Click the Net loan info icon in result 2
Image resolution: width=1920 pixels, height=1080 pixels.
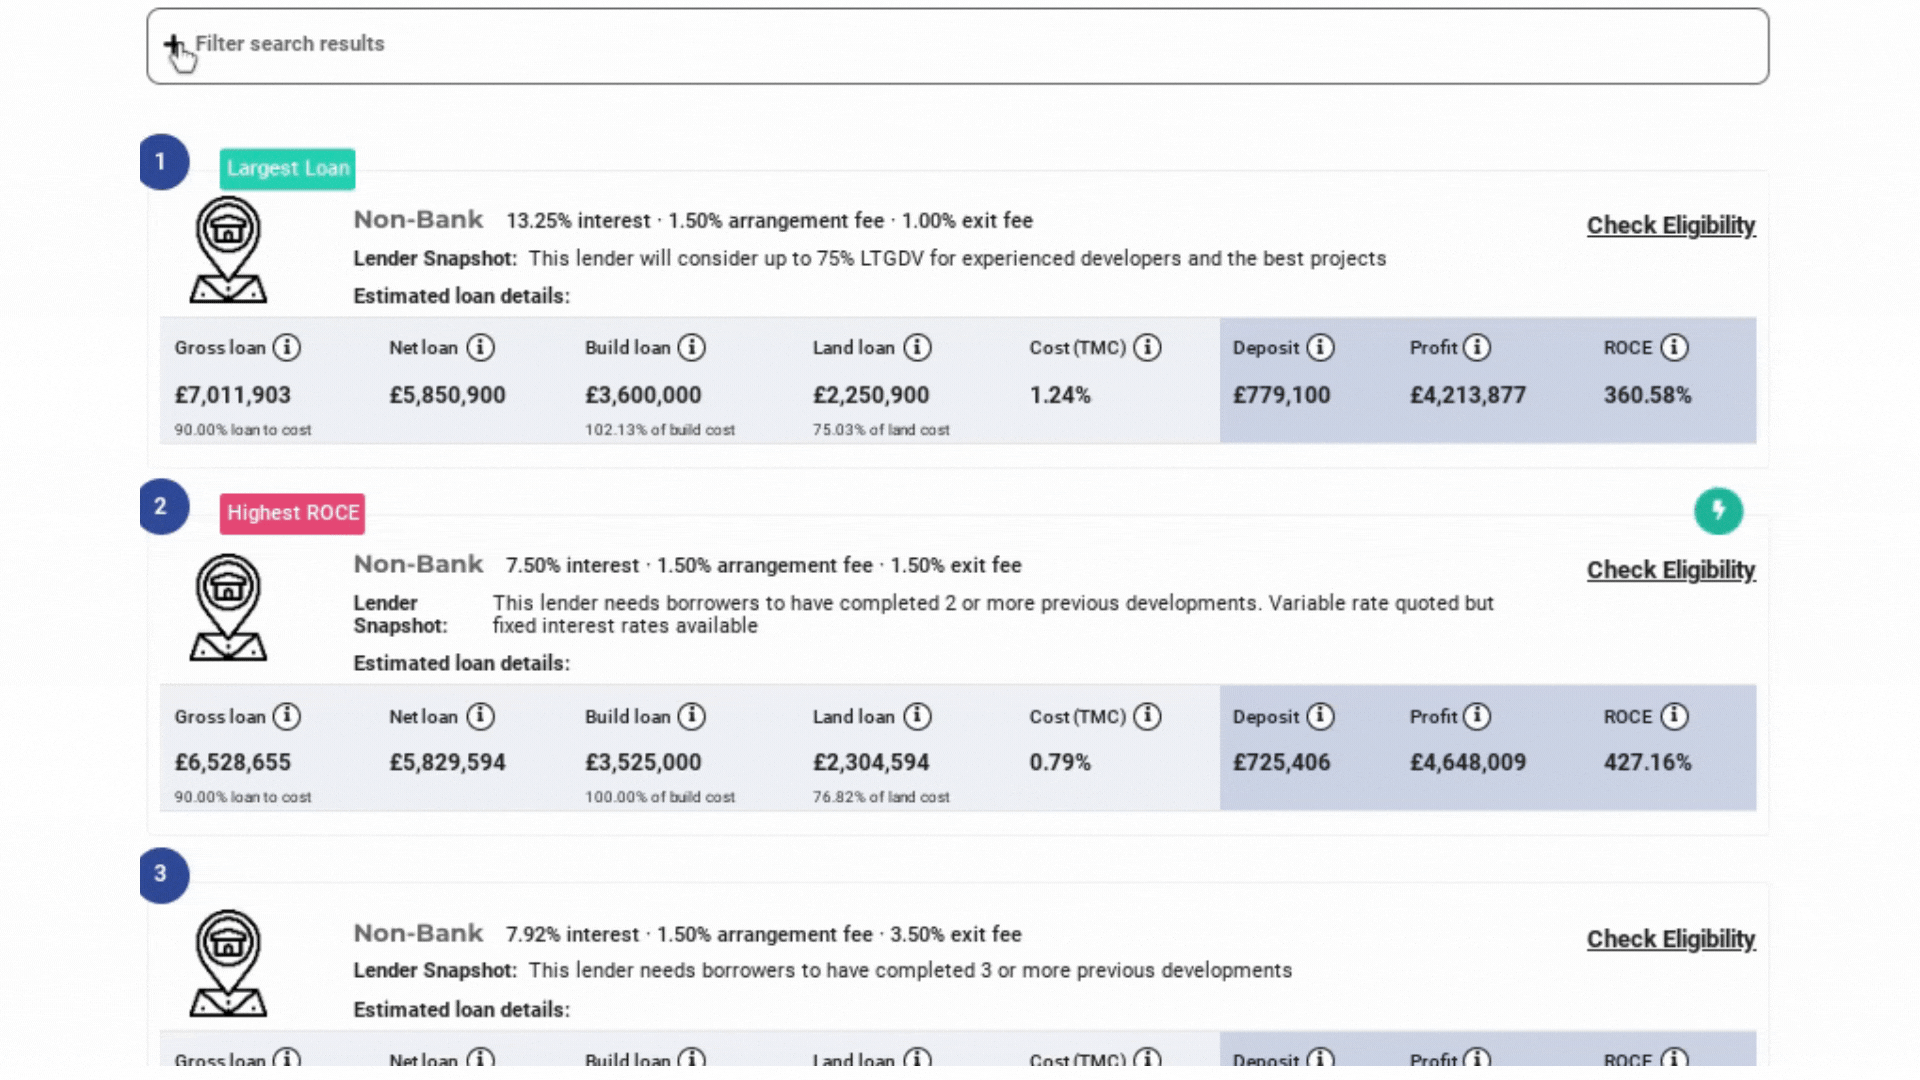click(481, 716)
